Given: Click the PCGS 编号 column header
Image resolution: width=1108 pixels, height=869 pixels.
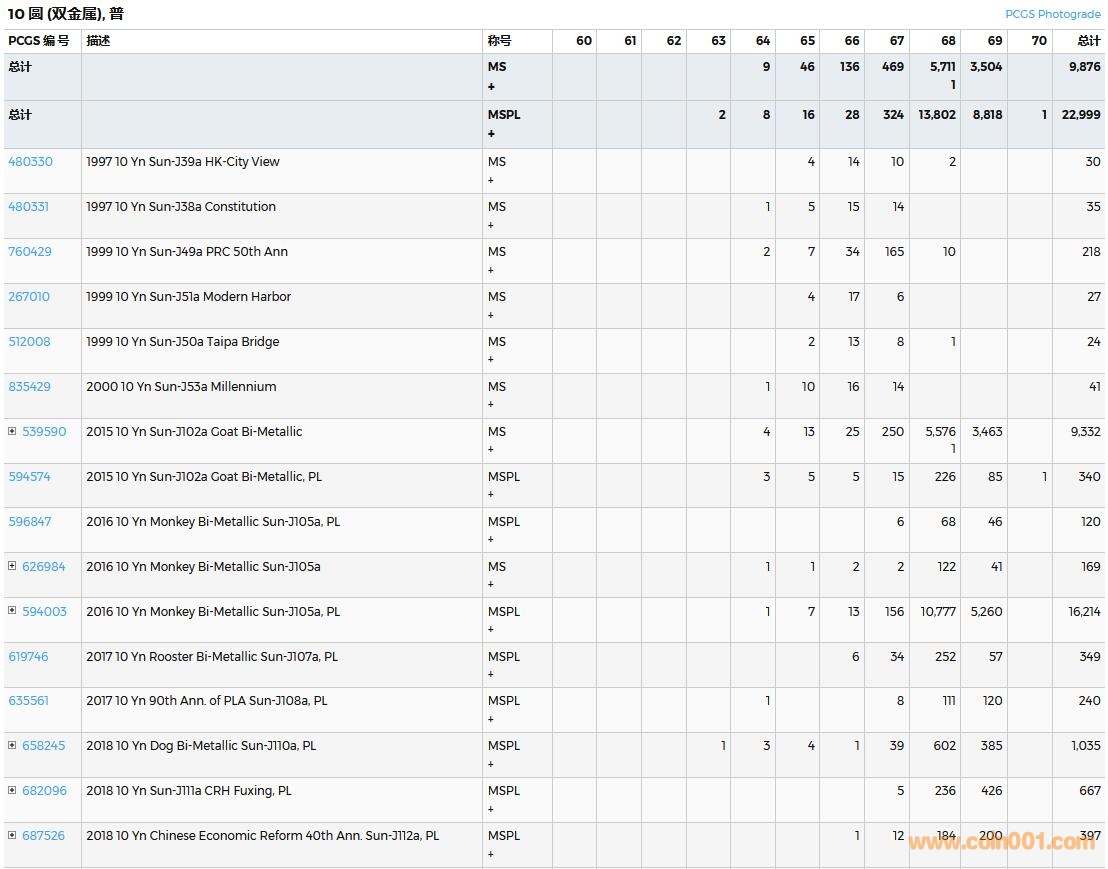Looking at the screenshot, I should [39, 41].
